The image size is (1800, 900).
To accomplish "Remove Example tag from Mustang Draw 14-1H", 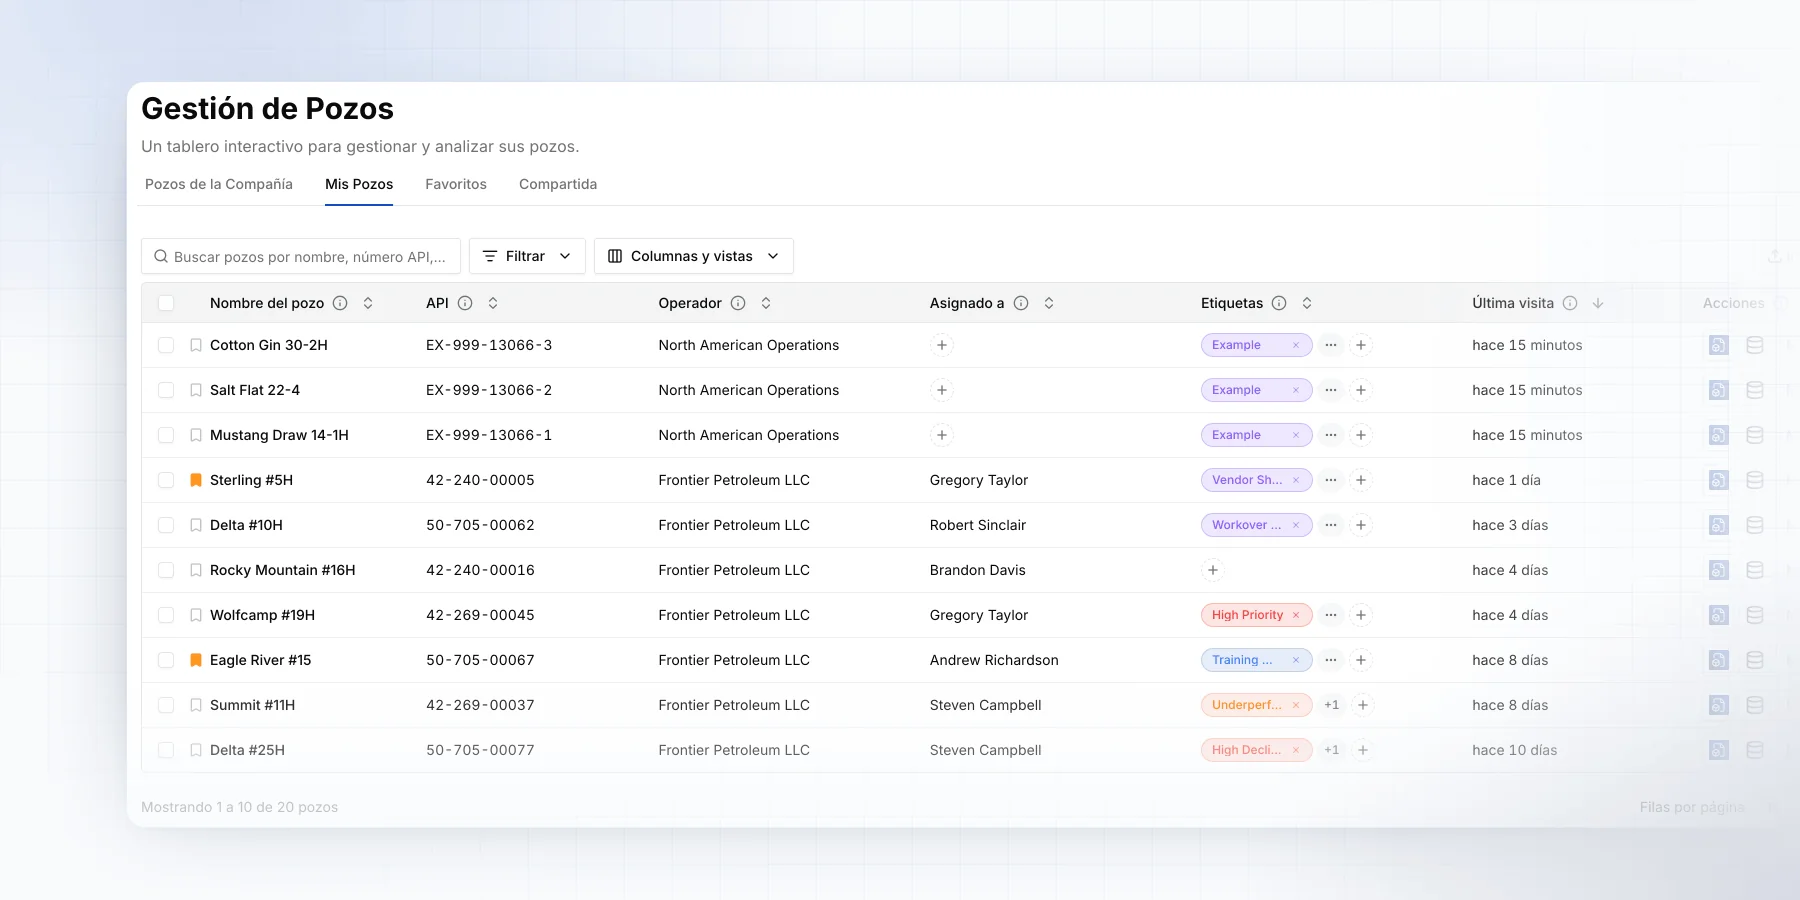I will coord(1296,435).
